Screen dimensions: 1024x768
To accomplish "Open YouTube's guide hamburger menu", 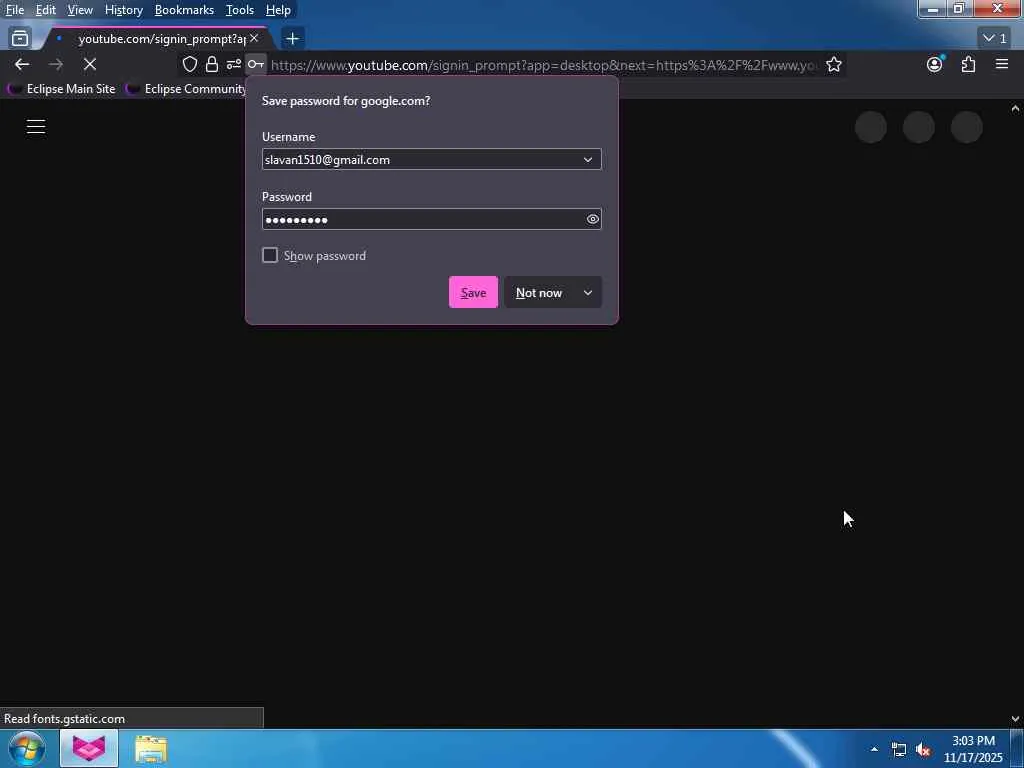I will click(36, 127).
